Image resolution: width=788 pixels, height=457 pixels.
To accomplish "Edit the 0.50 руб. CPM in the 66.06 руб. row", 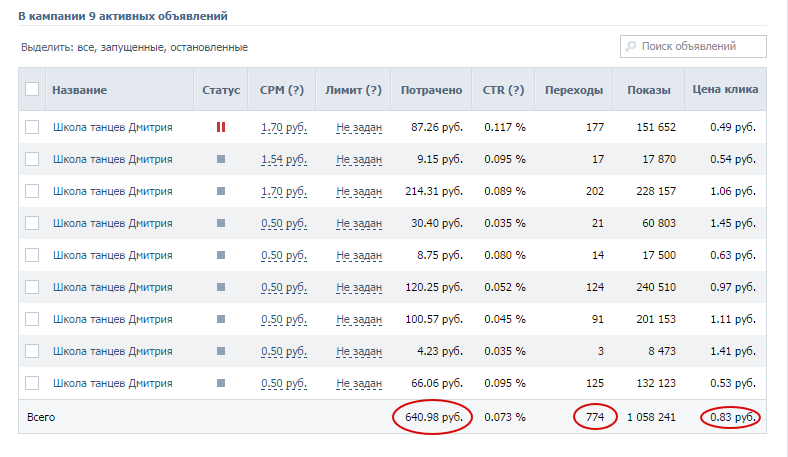I will pyautogui.click(x=284, y=384).
